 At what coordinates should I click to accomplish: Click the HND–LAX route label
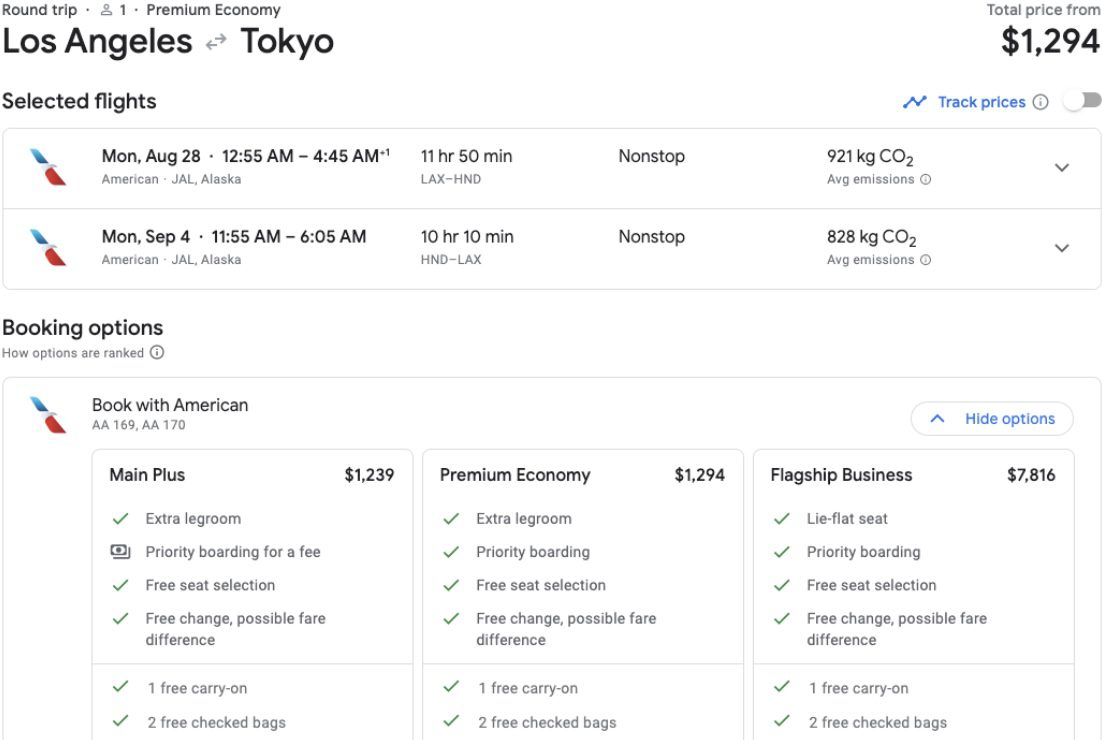point(451,259)
